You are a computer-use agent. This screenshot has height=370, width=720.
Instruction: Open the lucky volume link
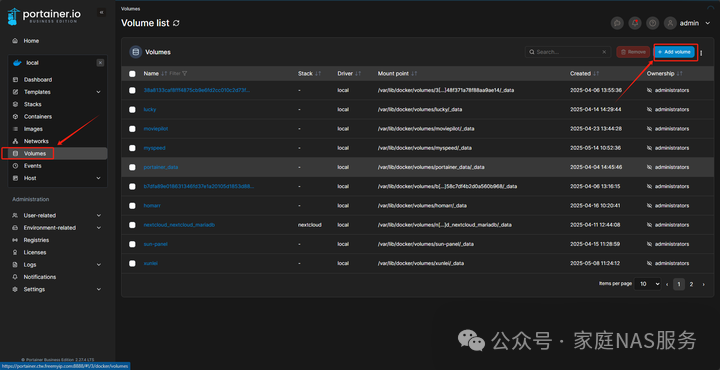click(x=150, y=110)
